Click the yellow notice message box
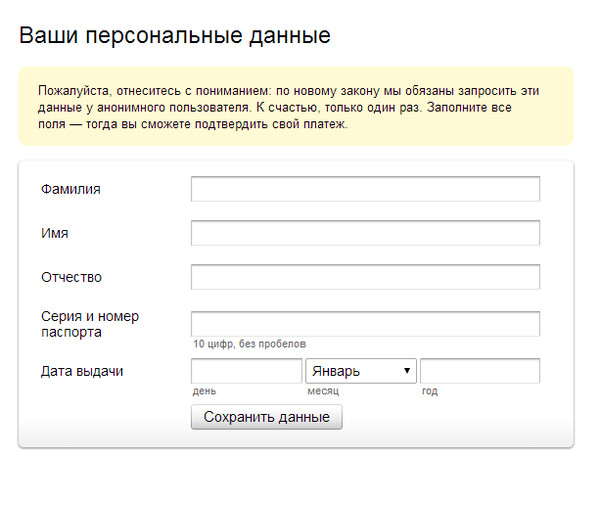The image size is (600, 505). (295, 106)
